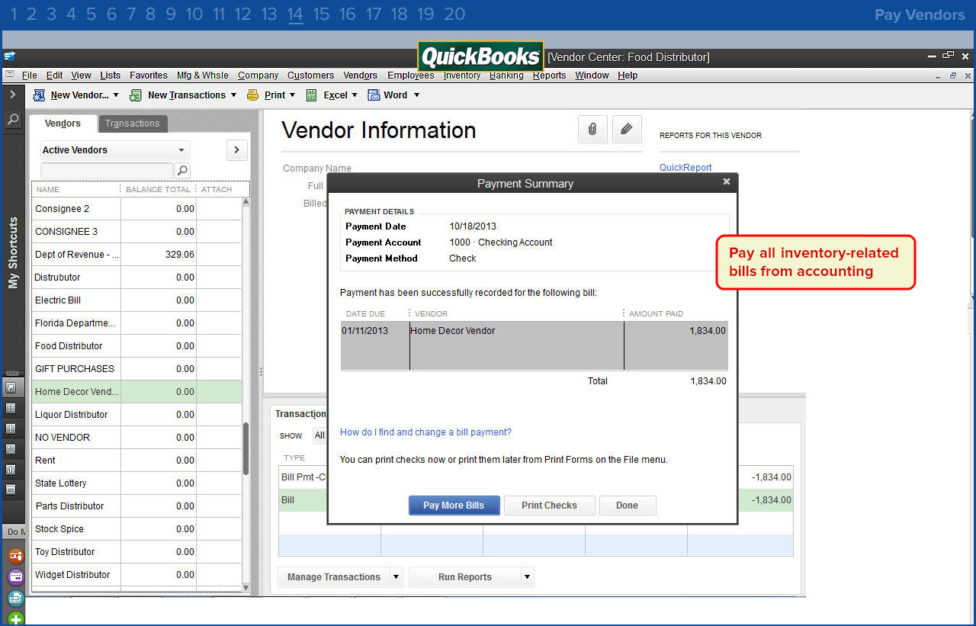Click the Print Checks button

click(549, 505)
